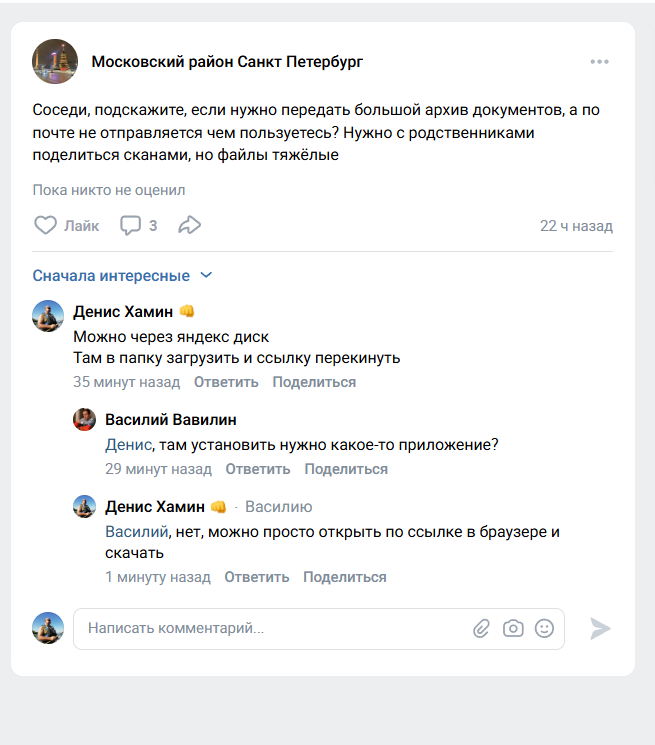
Task: Open post options three-dot menu
Action: point(599,62)
